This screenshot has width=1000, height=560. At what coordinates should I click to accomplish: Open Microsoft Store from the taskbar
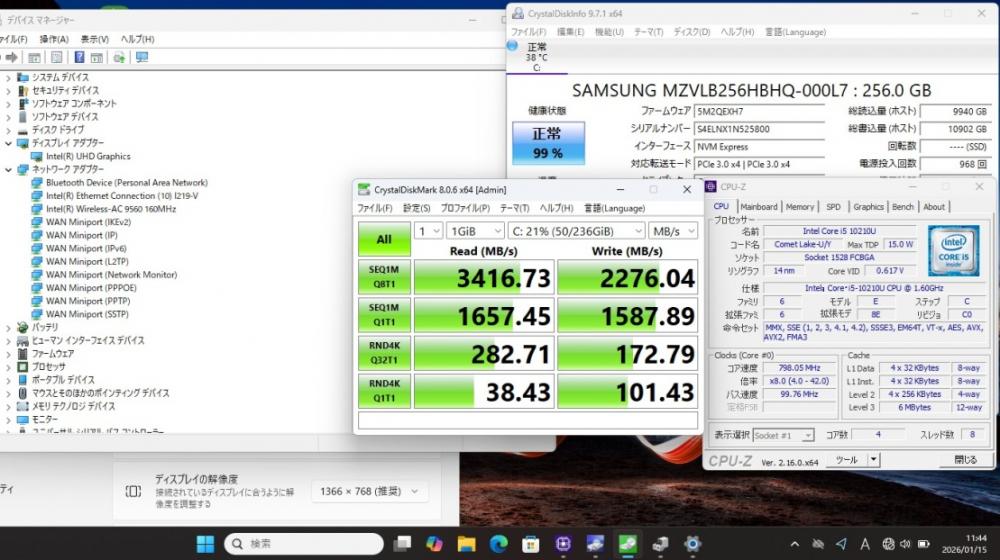point(531,544)
